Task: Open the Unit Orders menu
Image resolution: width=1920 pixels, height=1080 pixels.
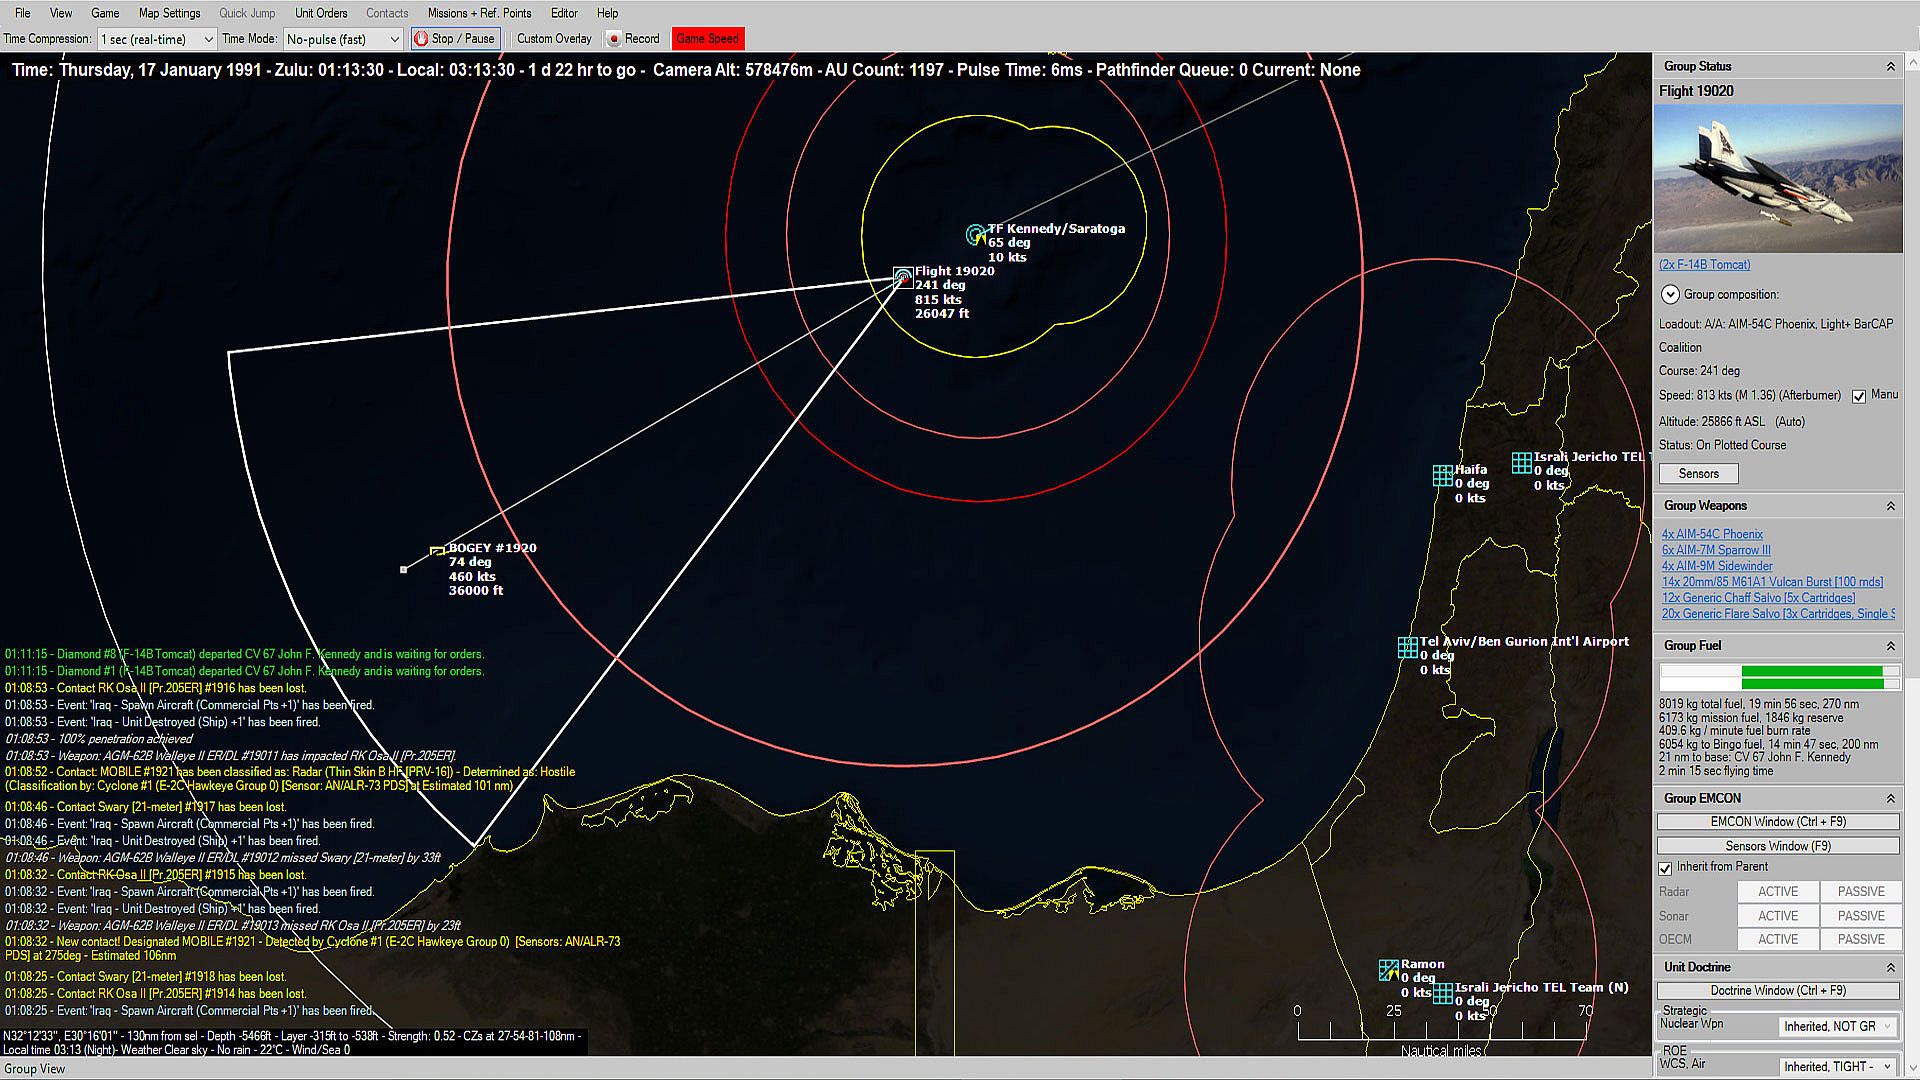Action: coord(320,13)
